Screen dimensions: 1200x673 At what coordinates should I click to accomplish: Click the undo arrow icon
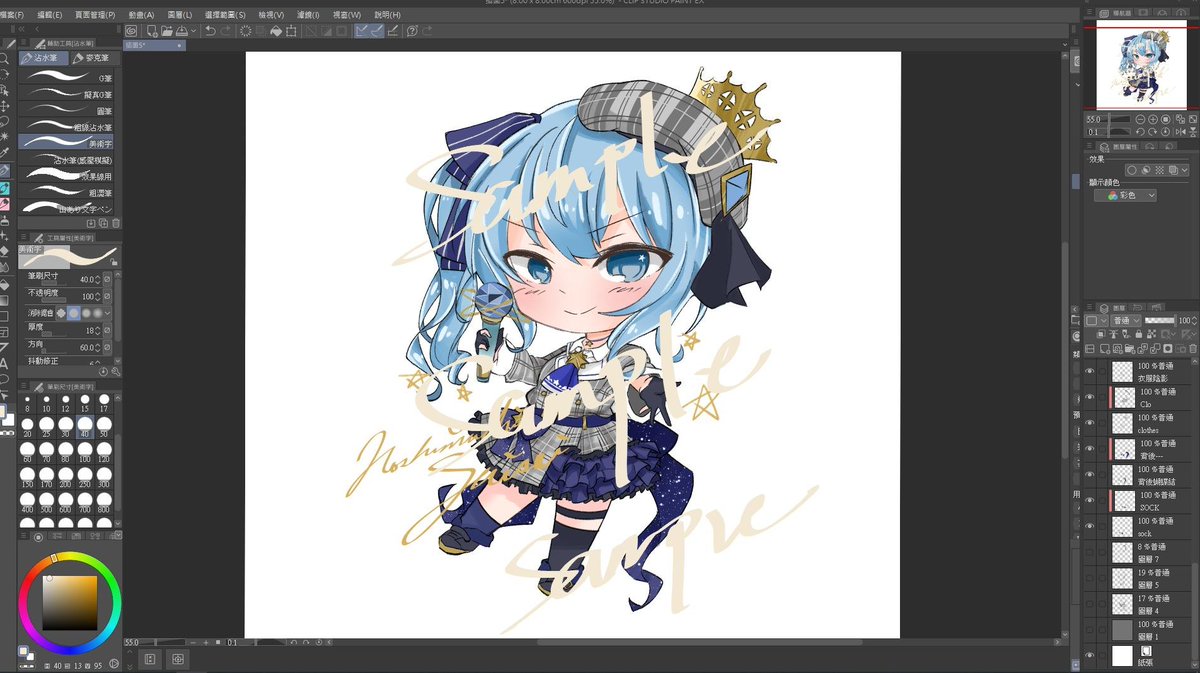pos(209,31)
